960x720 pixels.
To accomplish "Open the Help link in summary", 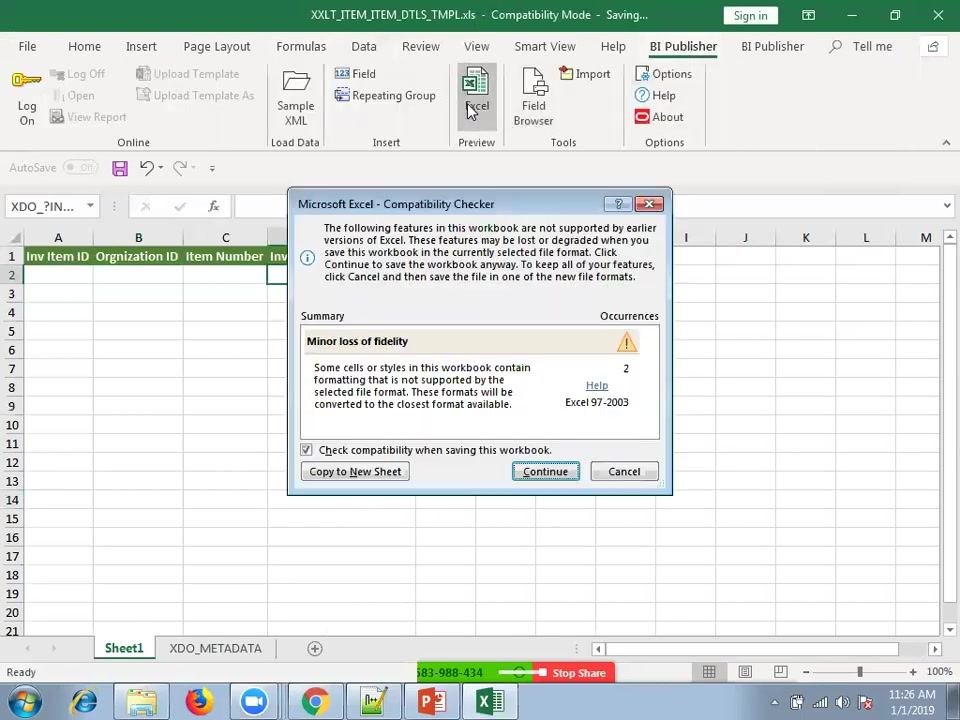I will [x=597, y=385].
